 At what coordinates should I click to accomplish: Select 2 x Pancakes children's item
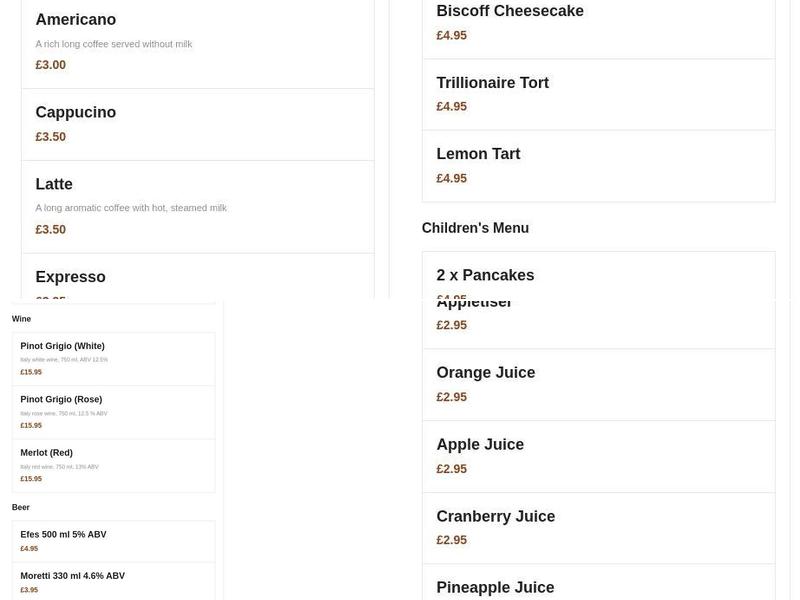point(598,277)
